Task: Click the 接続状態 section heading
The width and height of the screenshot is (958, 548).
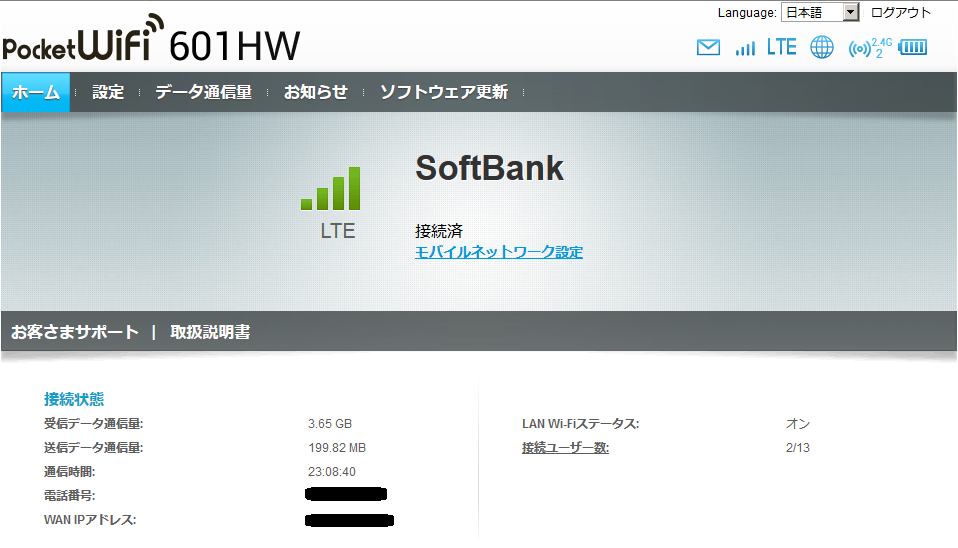Action: pos(74,399)
